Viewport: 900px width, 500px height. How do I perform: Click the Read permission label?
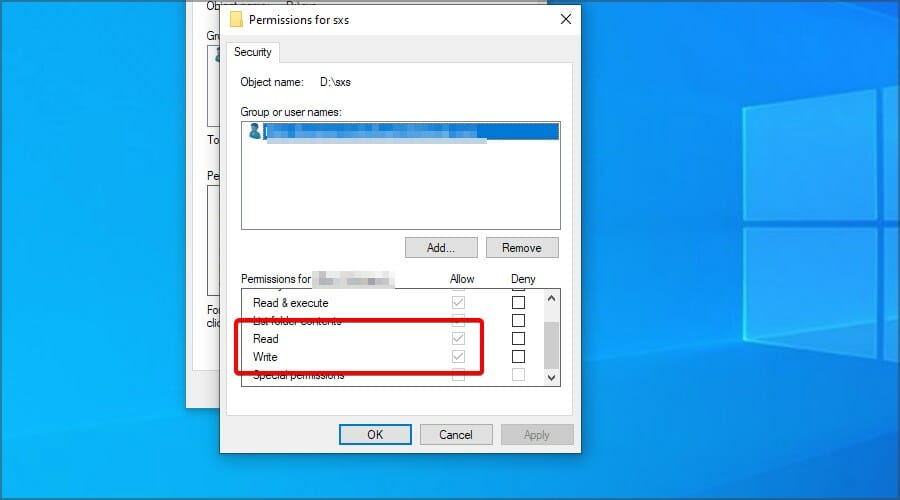tap(266, 339)
